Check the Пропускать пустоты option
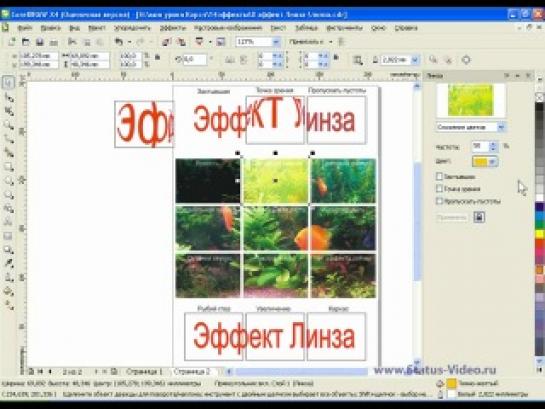 click(439, 201)
